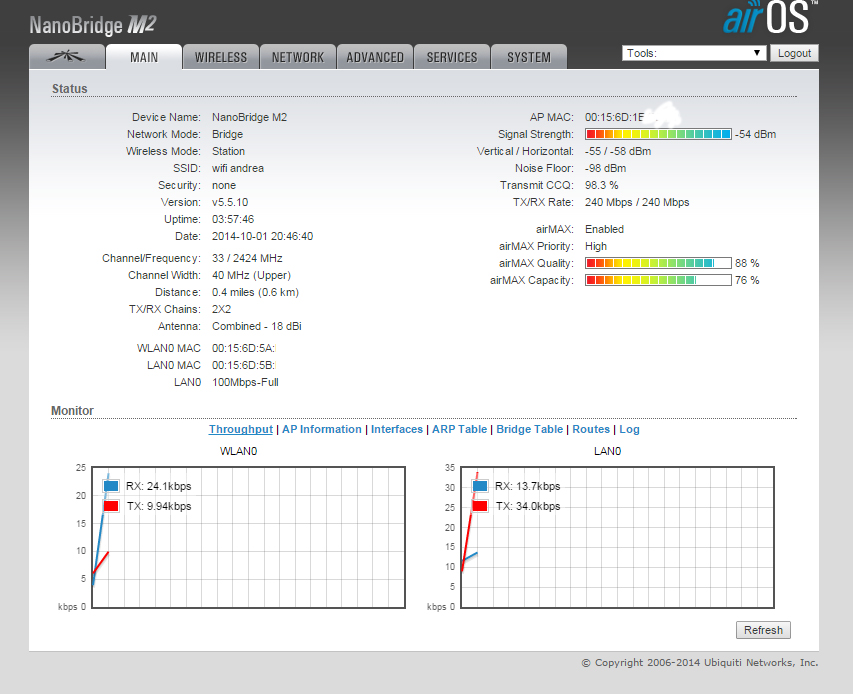Click the Refresh button
Image resolution: width=853 pixels, height=694 pixels.
tap(763, 630)
